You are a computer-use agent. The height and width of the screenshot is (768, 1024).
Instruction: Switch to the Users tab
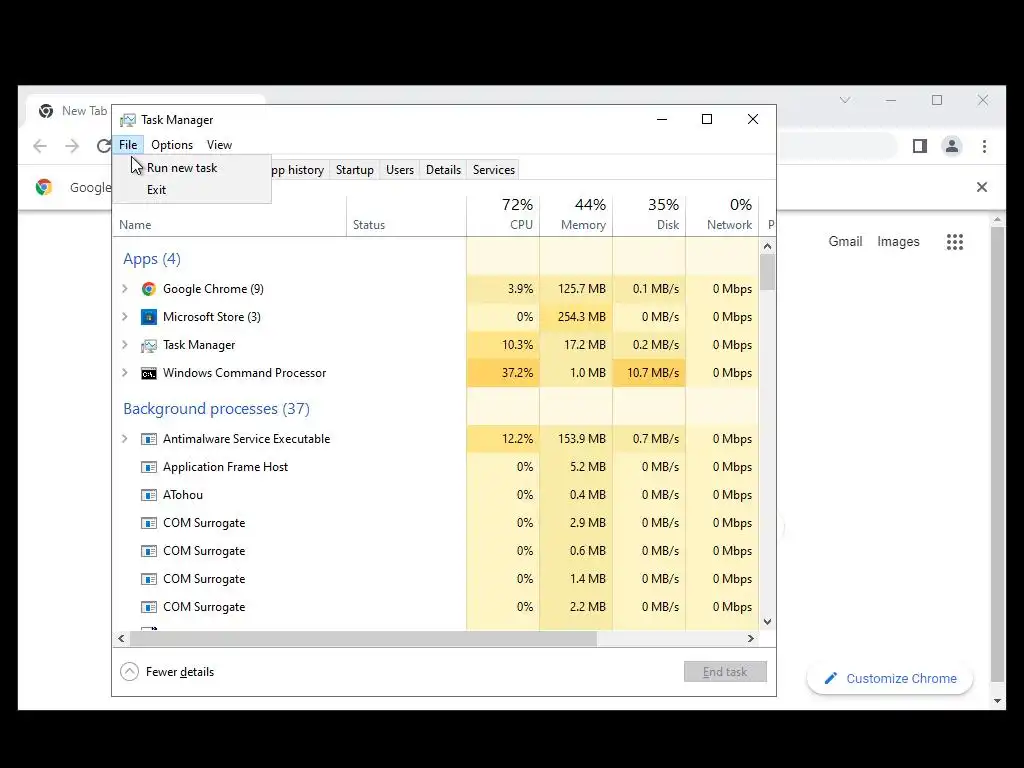coord(400,170)
